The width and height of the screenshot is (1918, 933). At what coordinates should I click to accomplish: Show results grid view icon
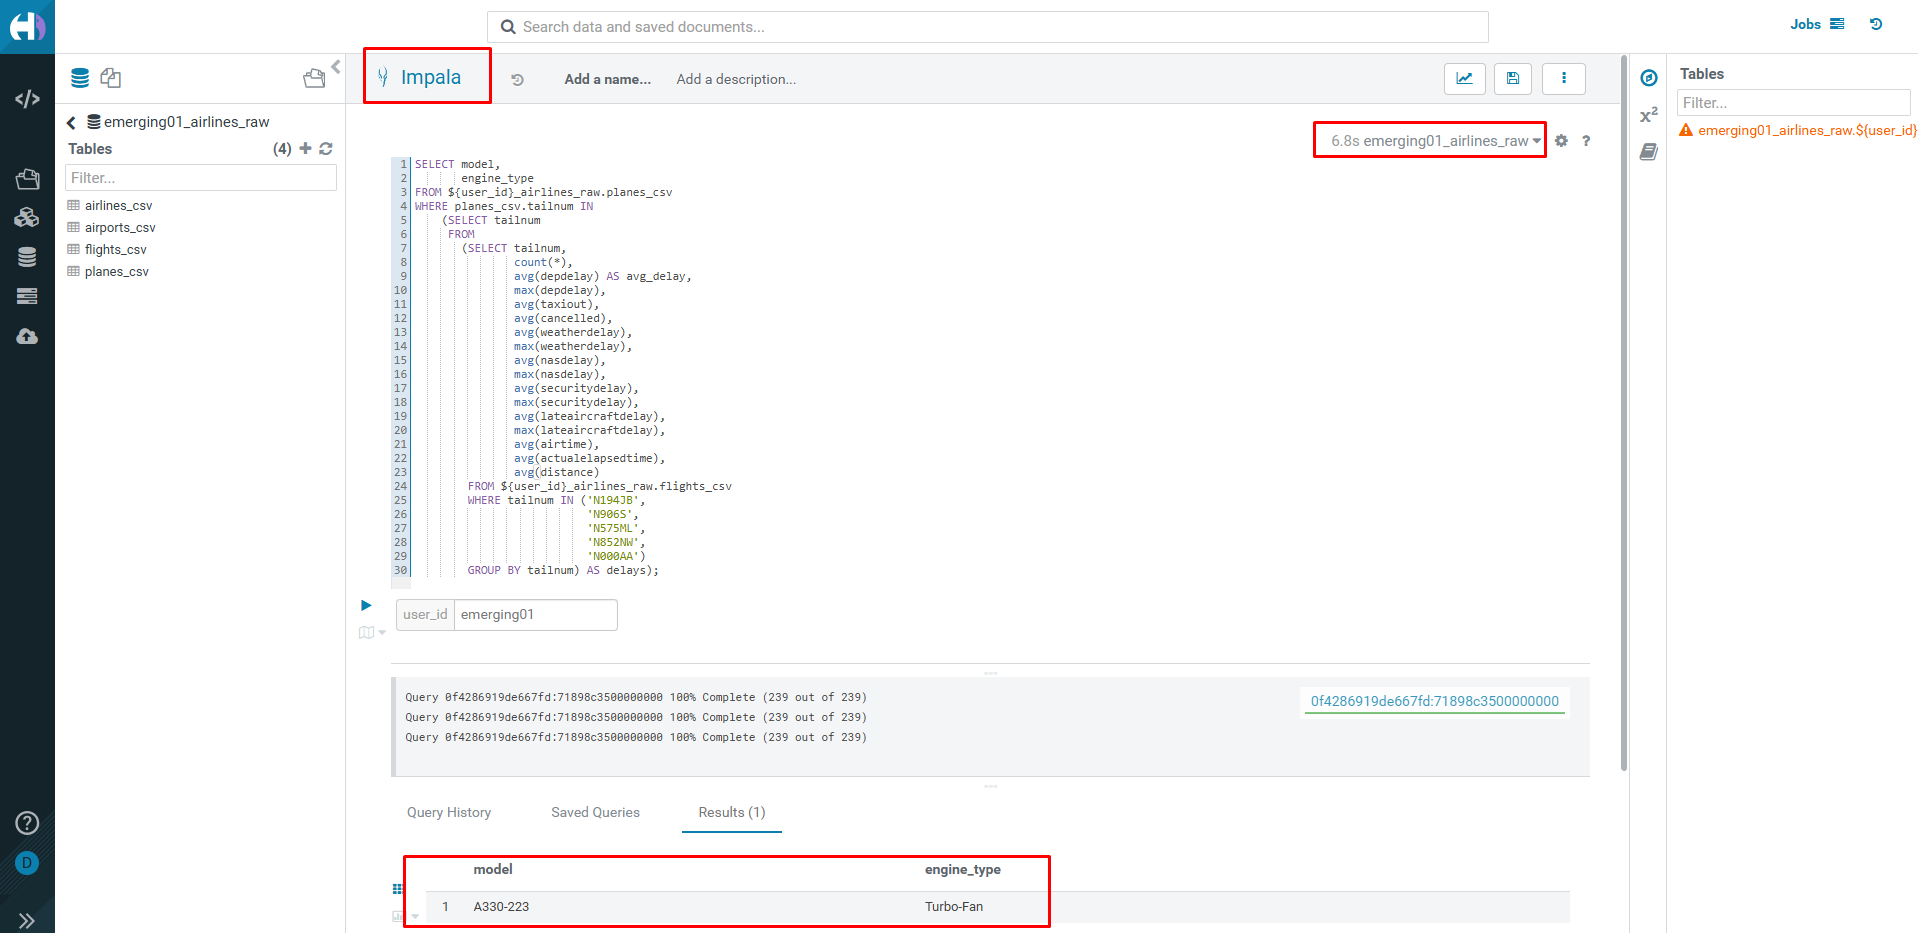[x=397, y=889]
